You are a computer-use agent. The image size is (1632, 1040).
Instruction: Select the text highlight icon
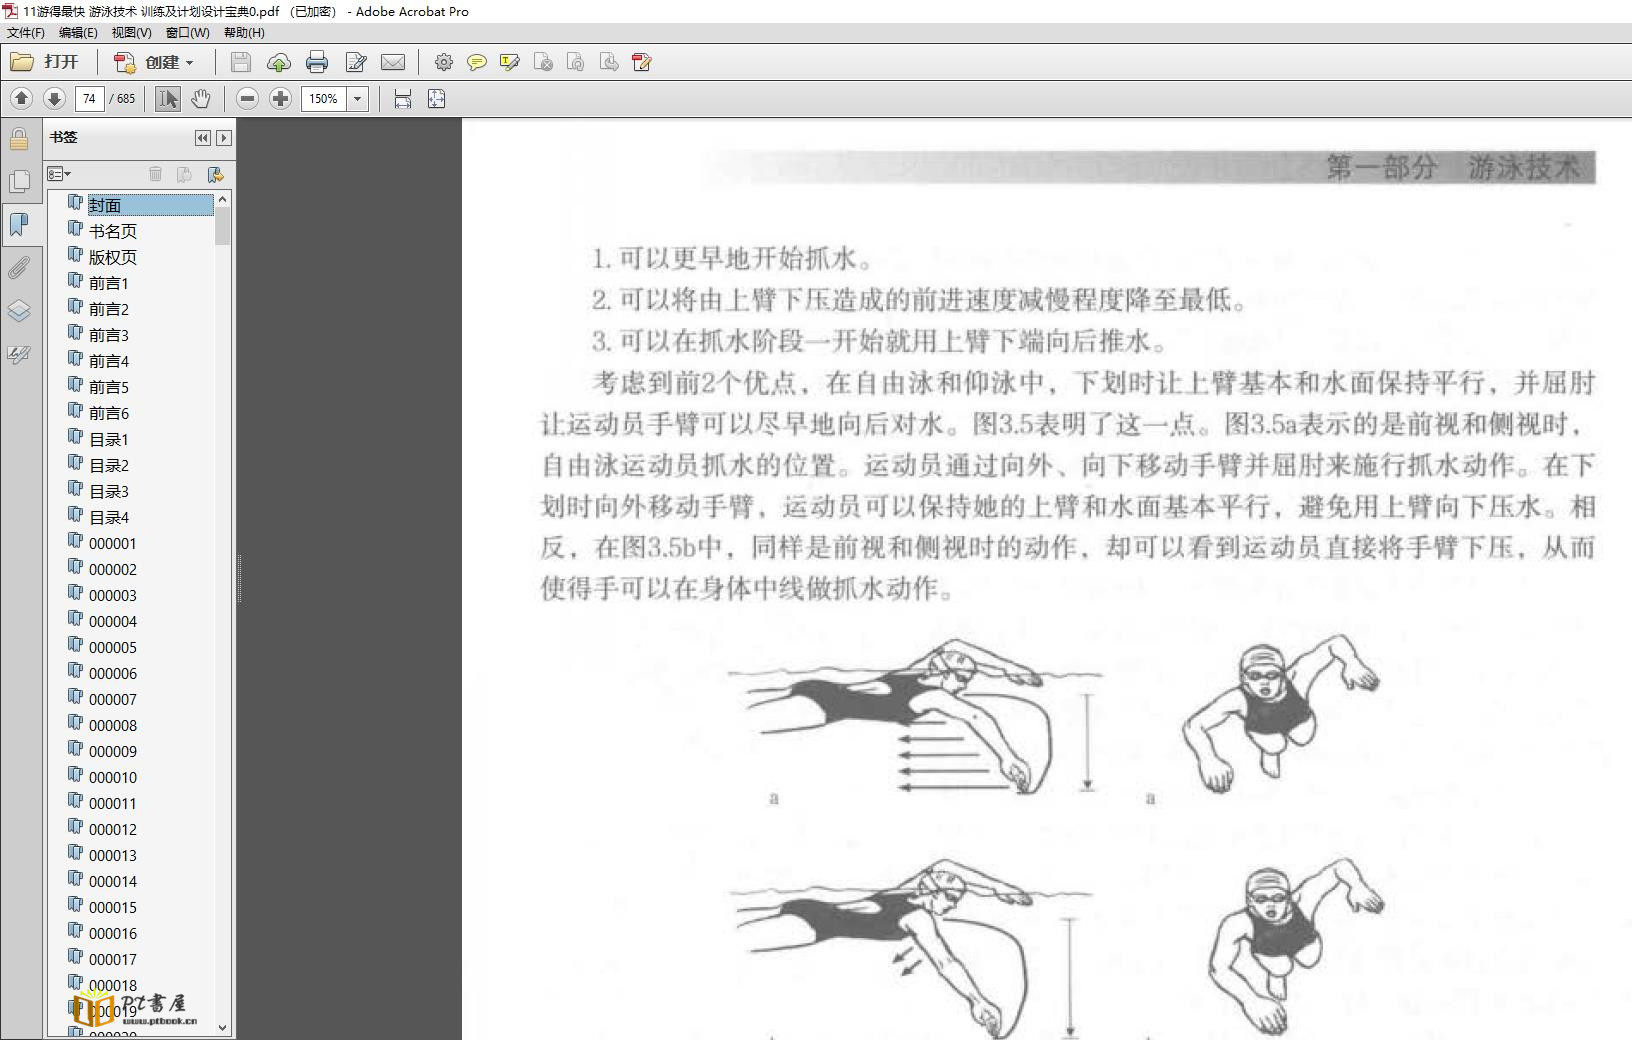(x=510, y=62)
